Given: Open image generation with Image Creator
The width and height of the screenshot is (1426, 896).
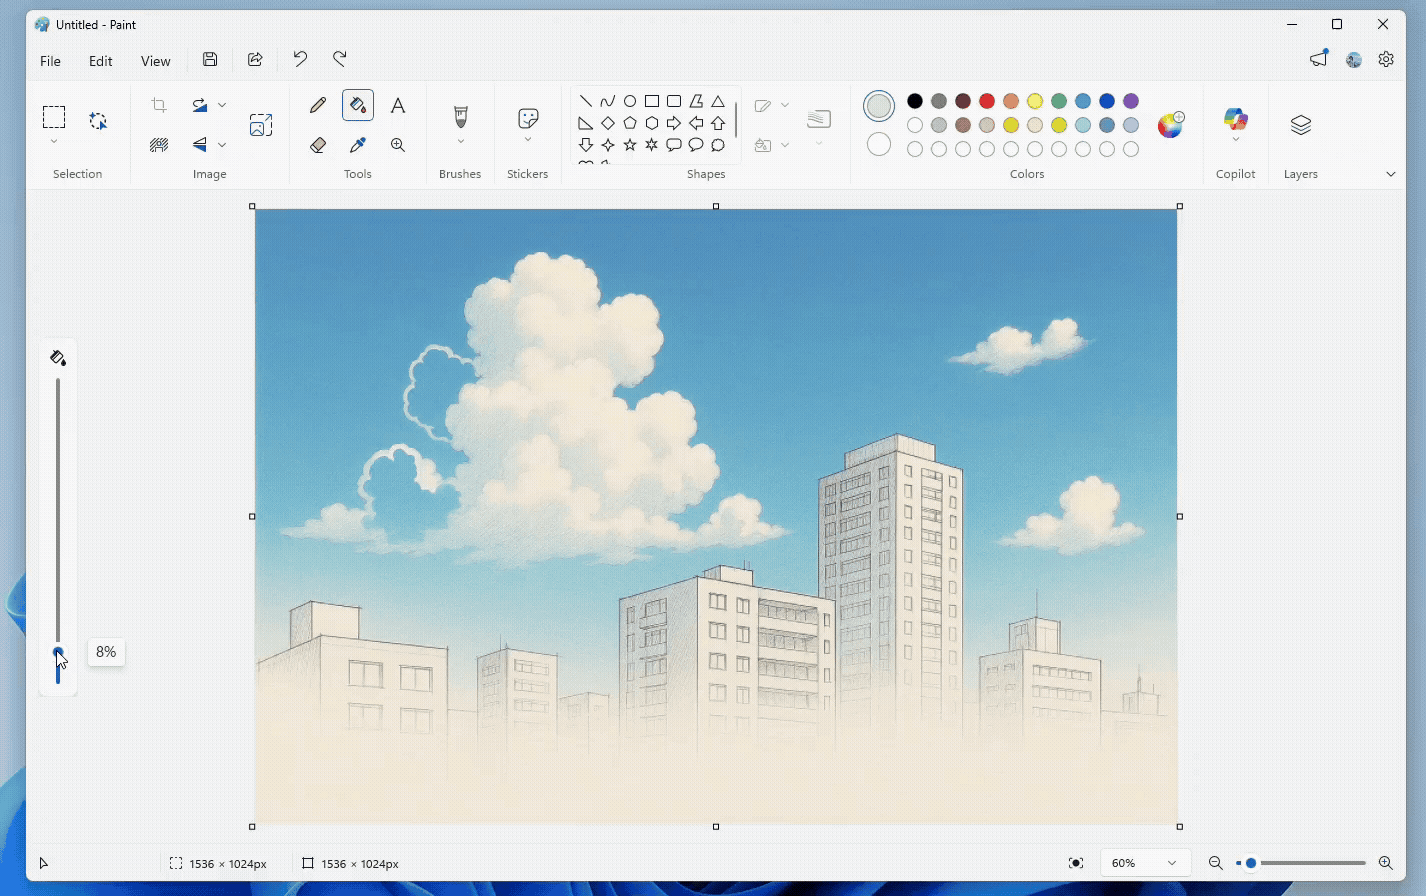Looking at the screenshot, I should (x=260, y=124).
